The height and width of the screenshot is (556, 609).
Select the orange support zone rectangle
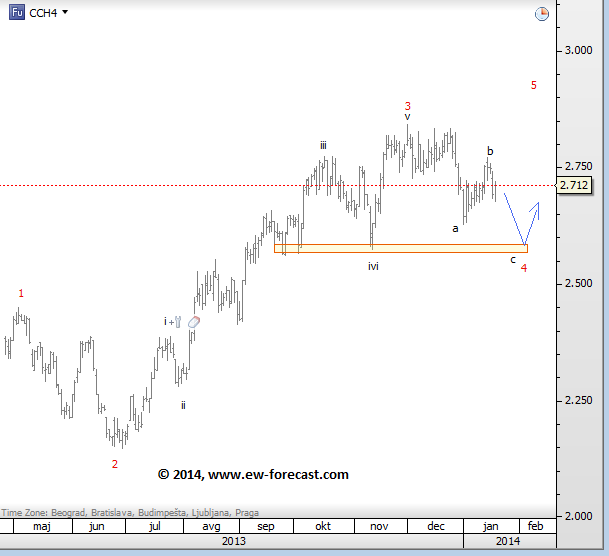coord(400,248)
